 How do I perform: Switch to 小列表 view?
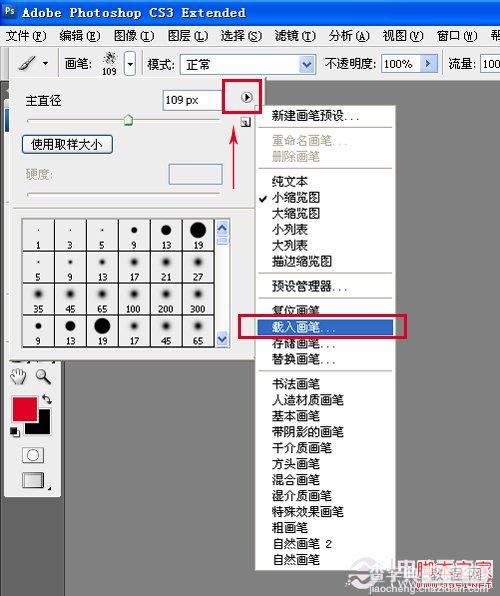point(290,230)
